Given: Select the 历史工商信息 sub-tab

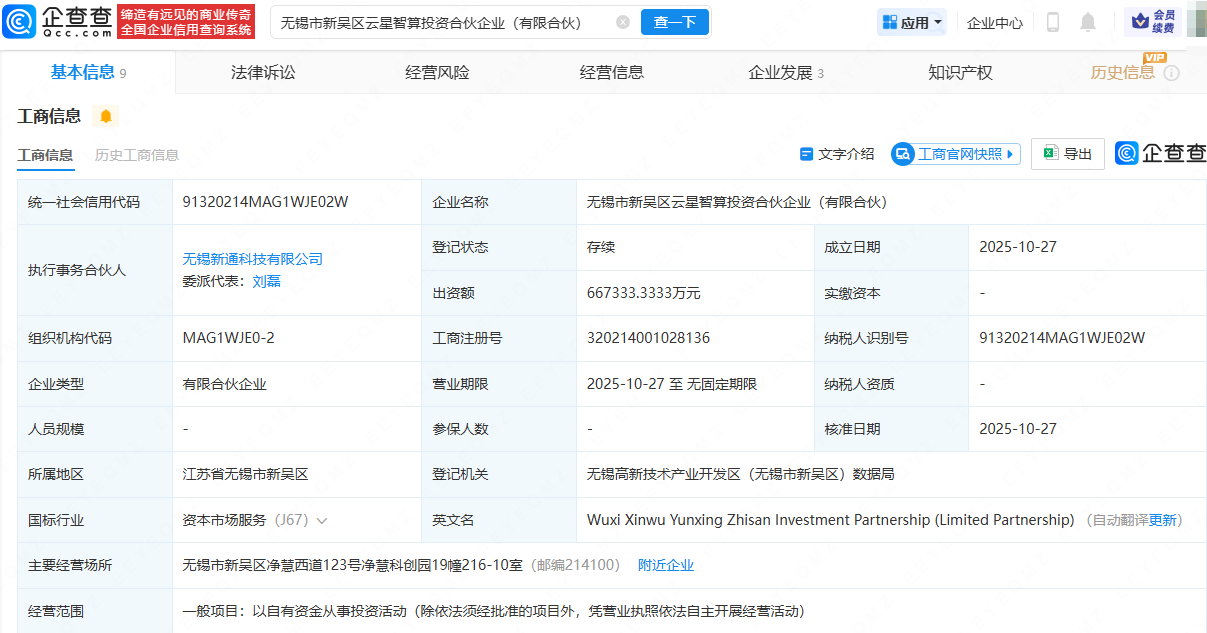Looking at the screenshot, I should [137, 155].
